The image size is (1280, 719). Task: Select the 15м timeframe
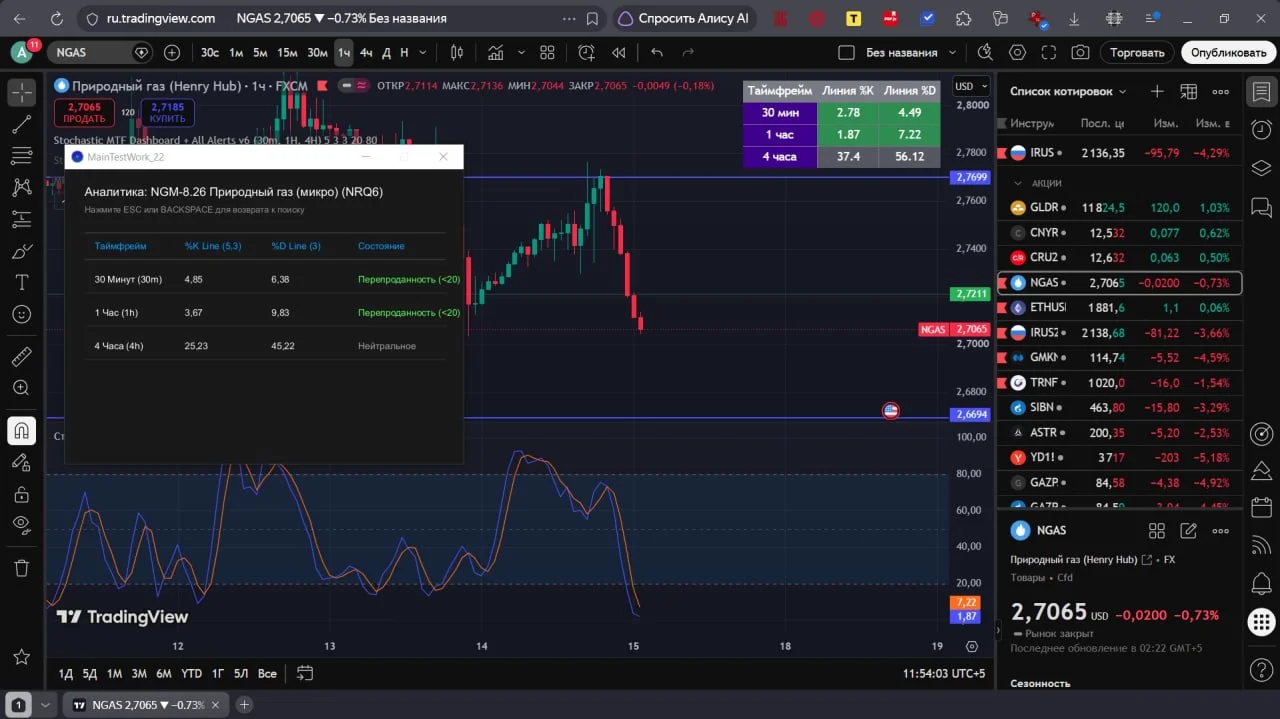click(x=287, y=53)
